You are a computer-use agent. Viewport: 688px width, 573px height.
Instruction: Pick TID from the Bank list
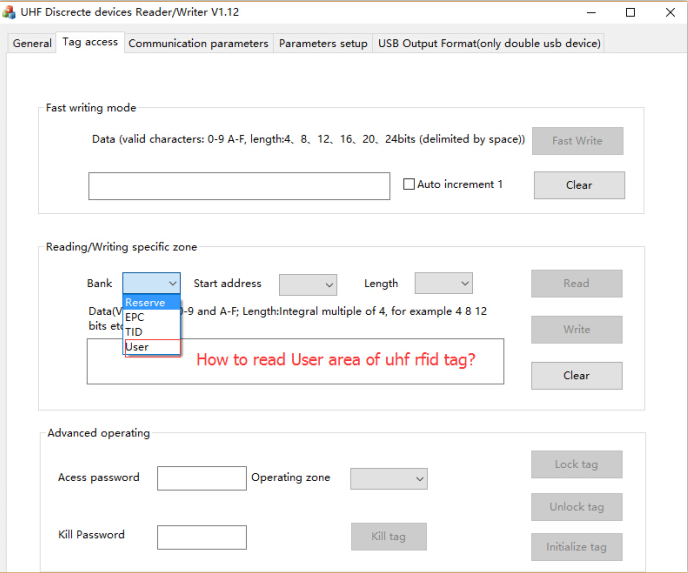tap(135, 332)
